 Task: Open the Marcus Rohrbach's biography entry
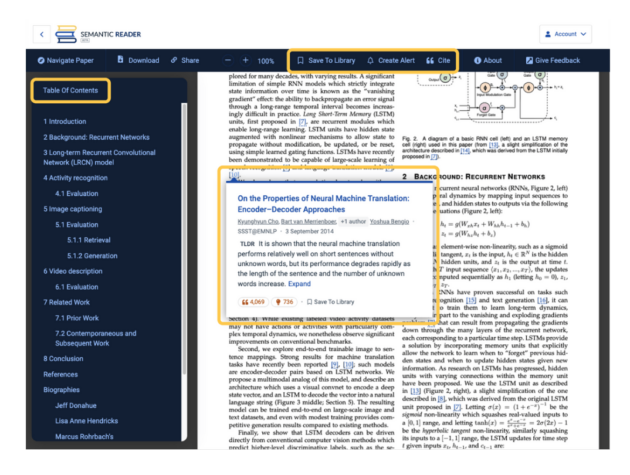pyautogui.click(x=84, y=436)
